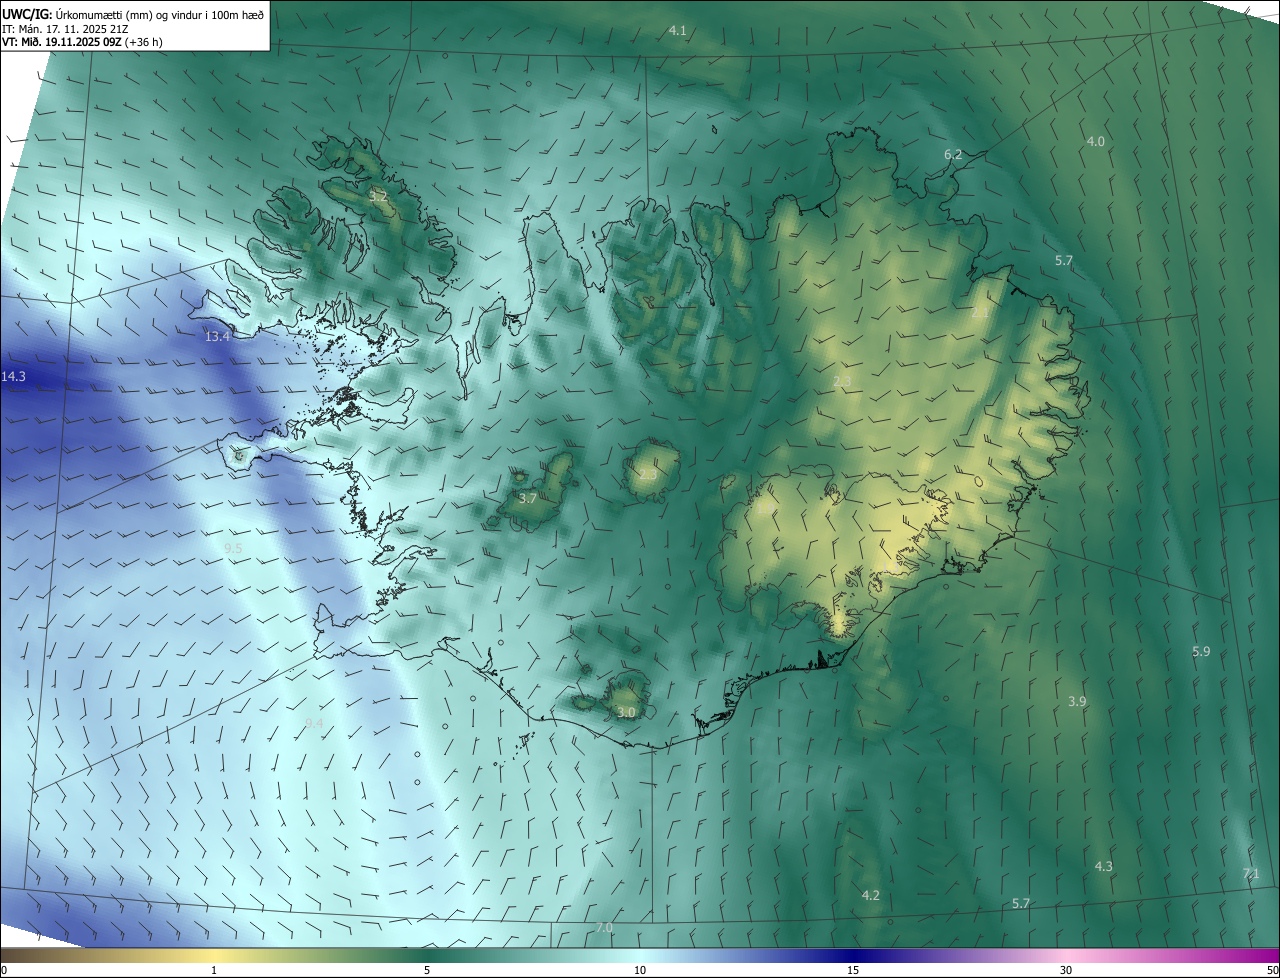Click the 4.2 value label
The height and width of the screenshot is (978, 1280).
point(870,895)
